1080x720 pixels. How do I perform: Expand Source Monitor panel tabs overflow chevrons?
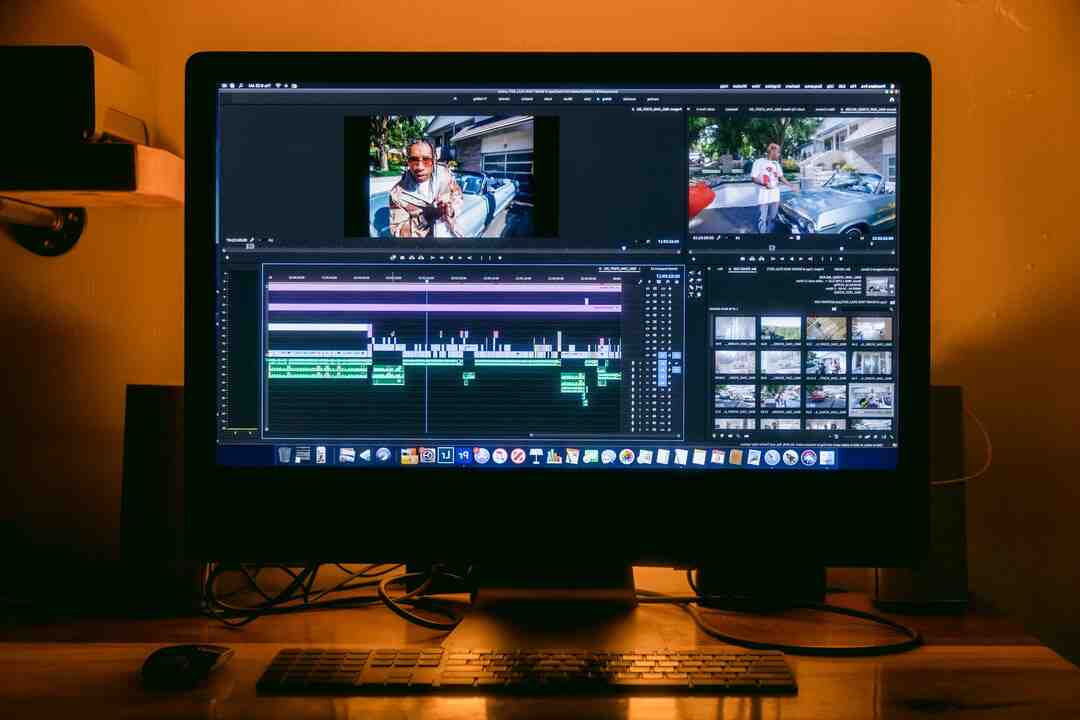(688, 109)
